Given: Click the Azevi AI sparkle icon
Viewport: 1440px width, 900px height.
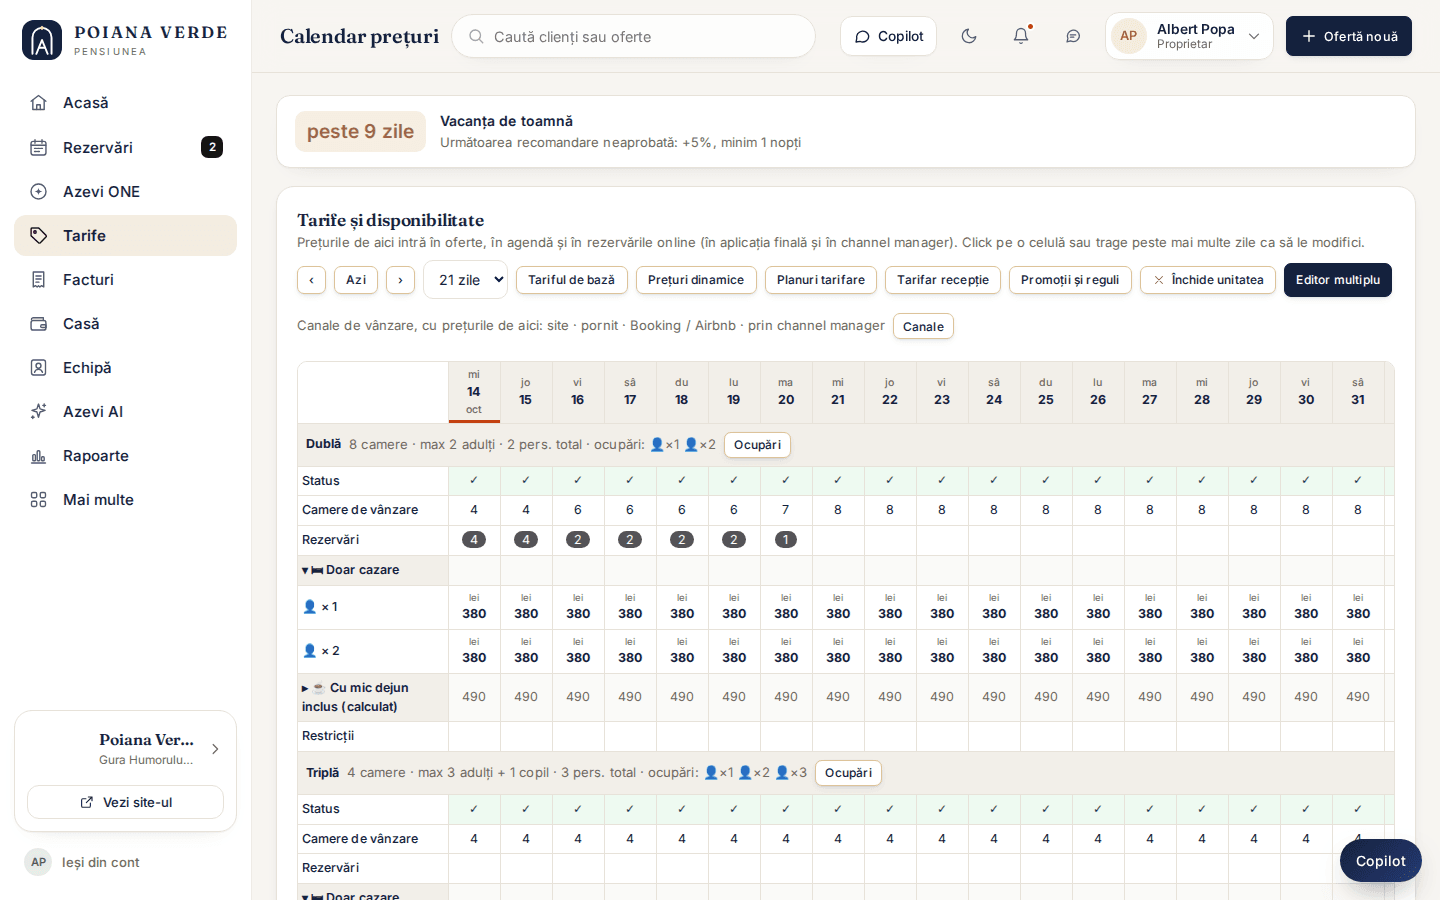Looking at the screenshot, I should 38,411.
